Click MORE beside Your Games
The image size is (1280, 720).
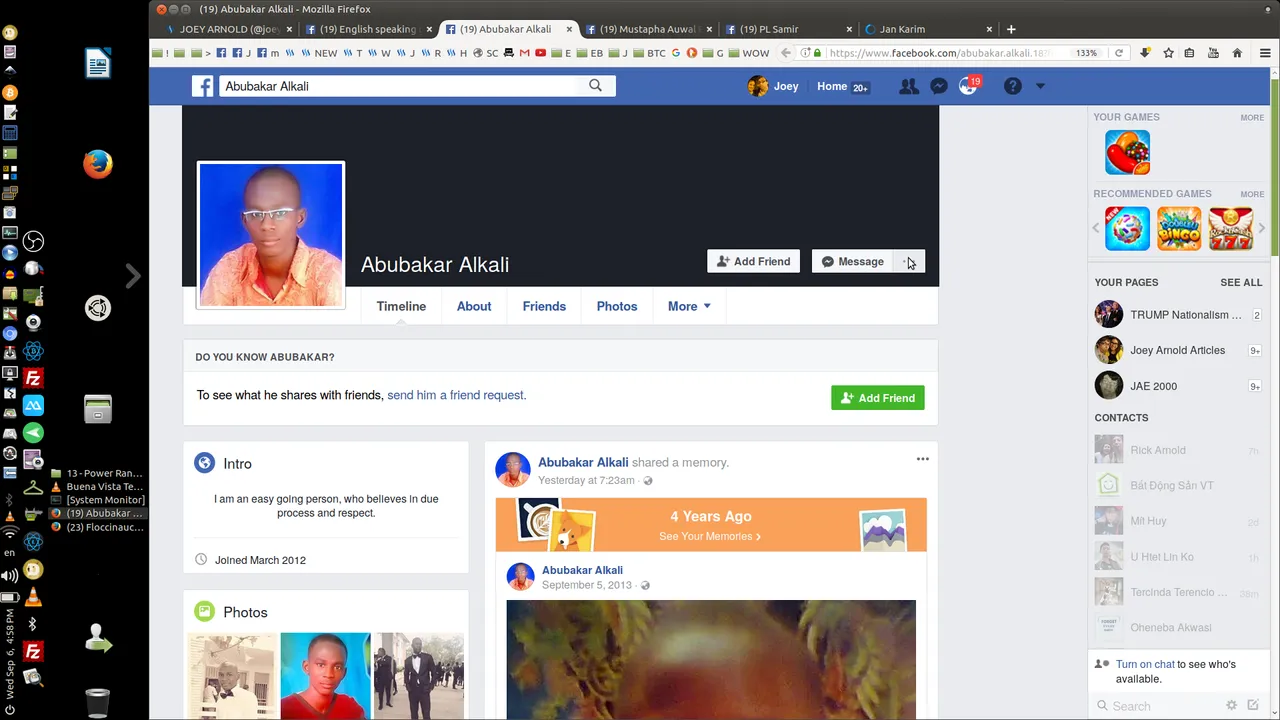pyautogui.click(x=1252, y=118)
